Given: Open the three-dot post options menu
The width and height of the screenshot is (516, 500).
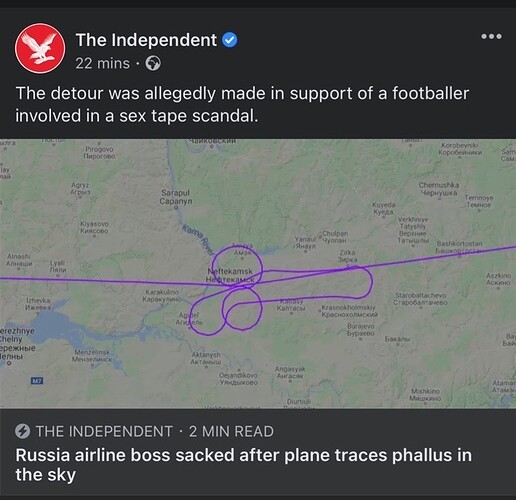Looking at the screenshot, I should click(491, 36).
